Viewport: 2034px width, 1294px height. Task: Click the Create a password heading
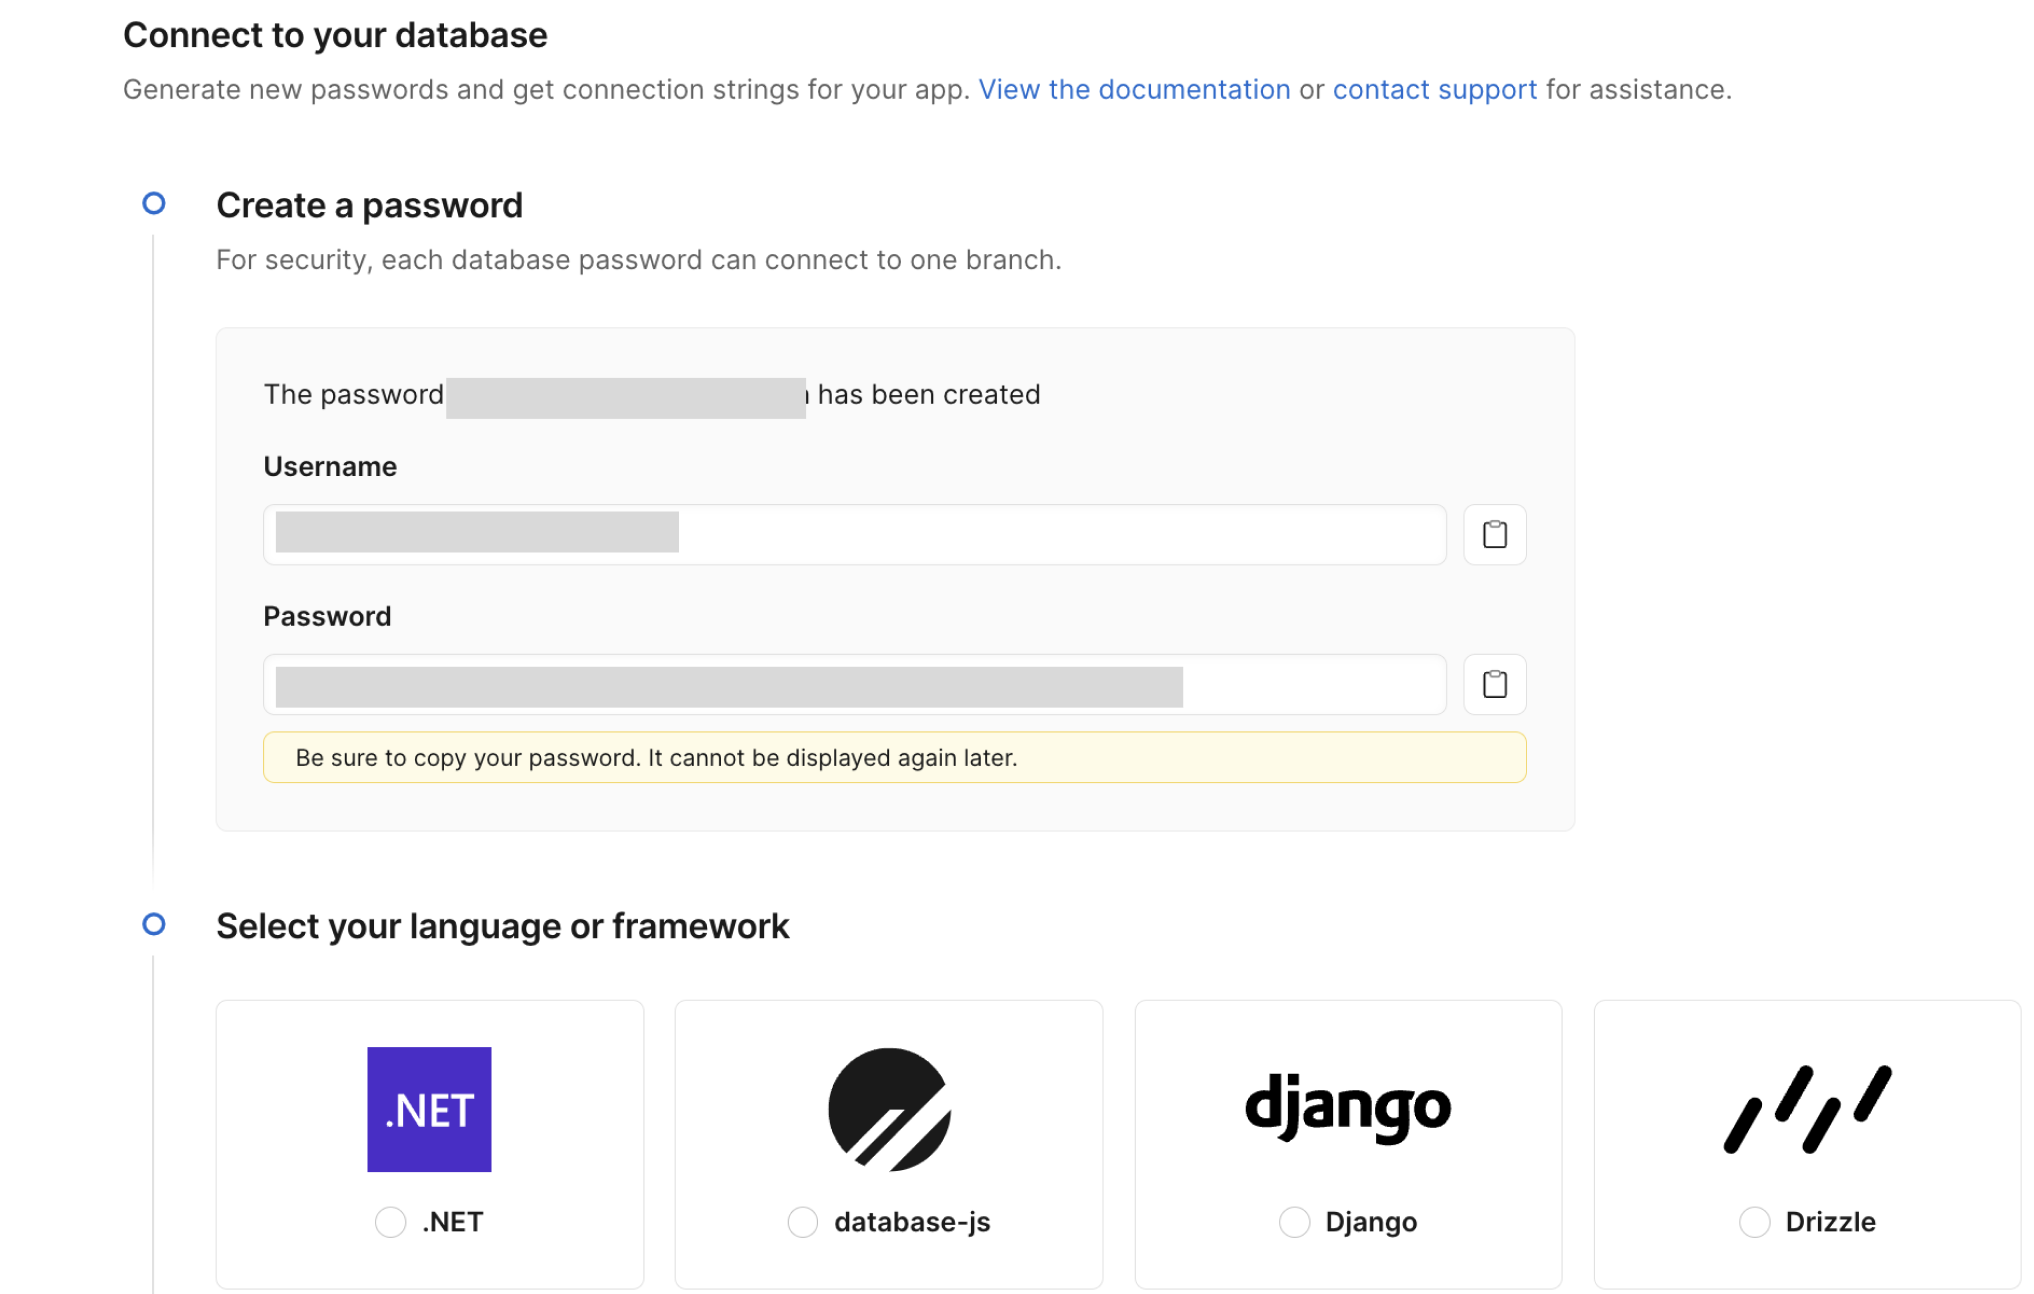[369, 205]
